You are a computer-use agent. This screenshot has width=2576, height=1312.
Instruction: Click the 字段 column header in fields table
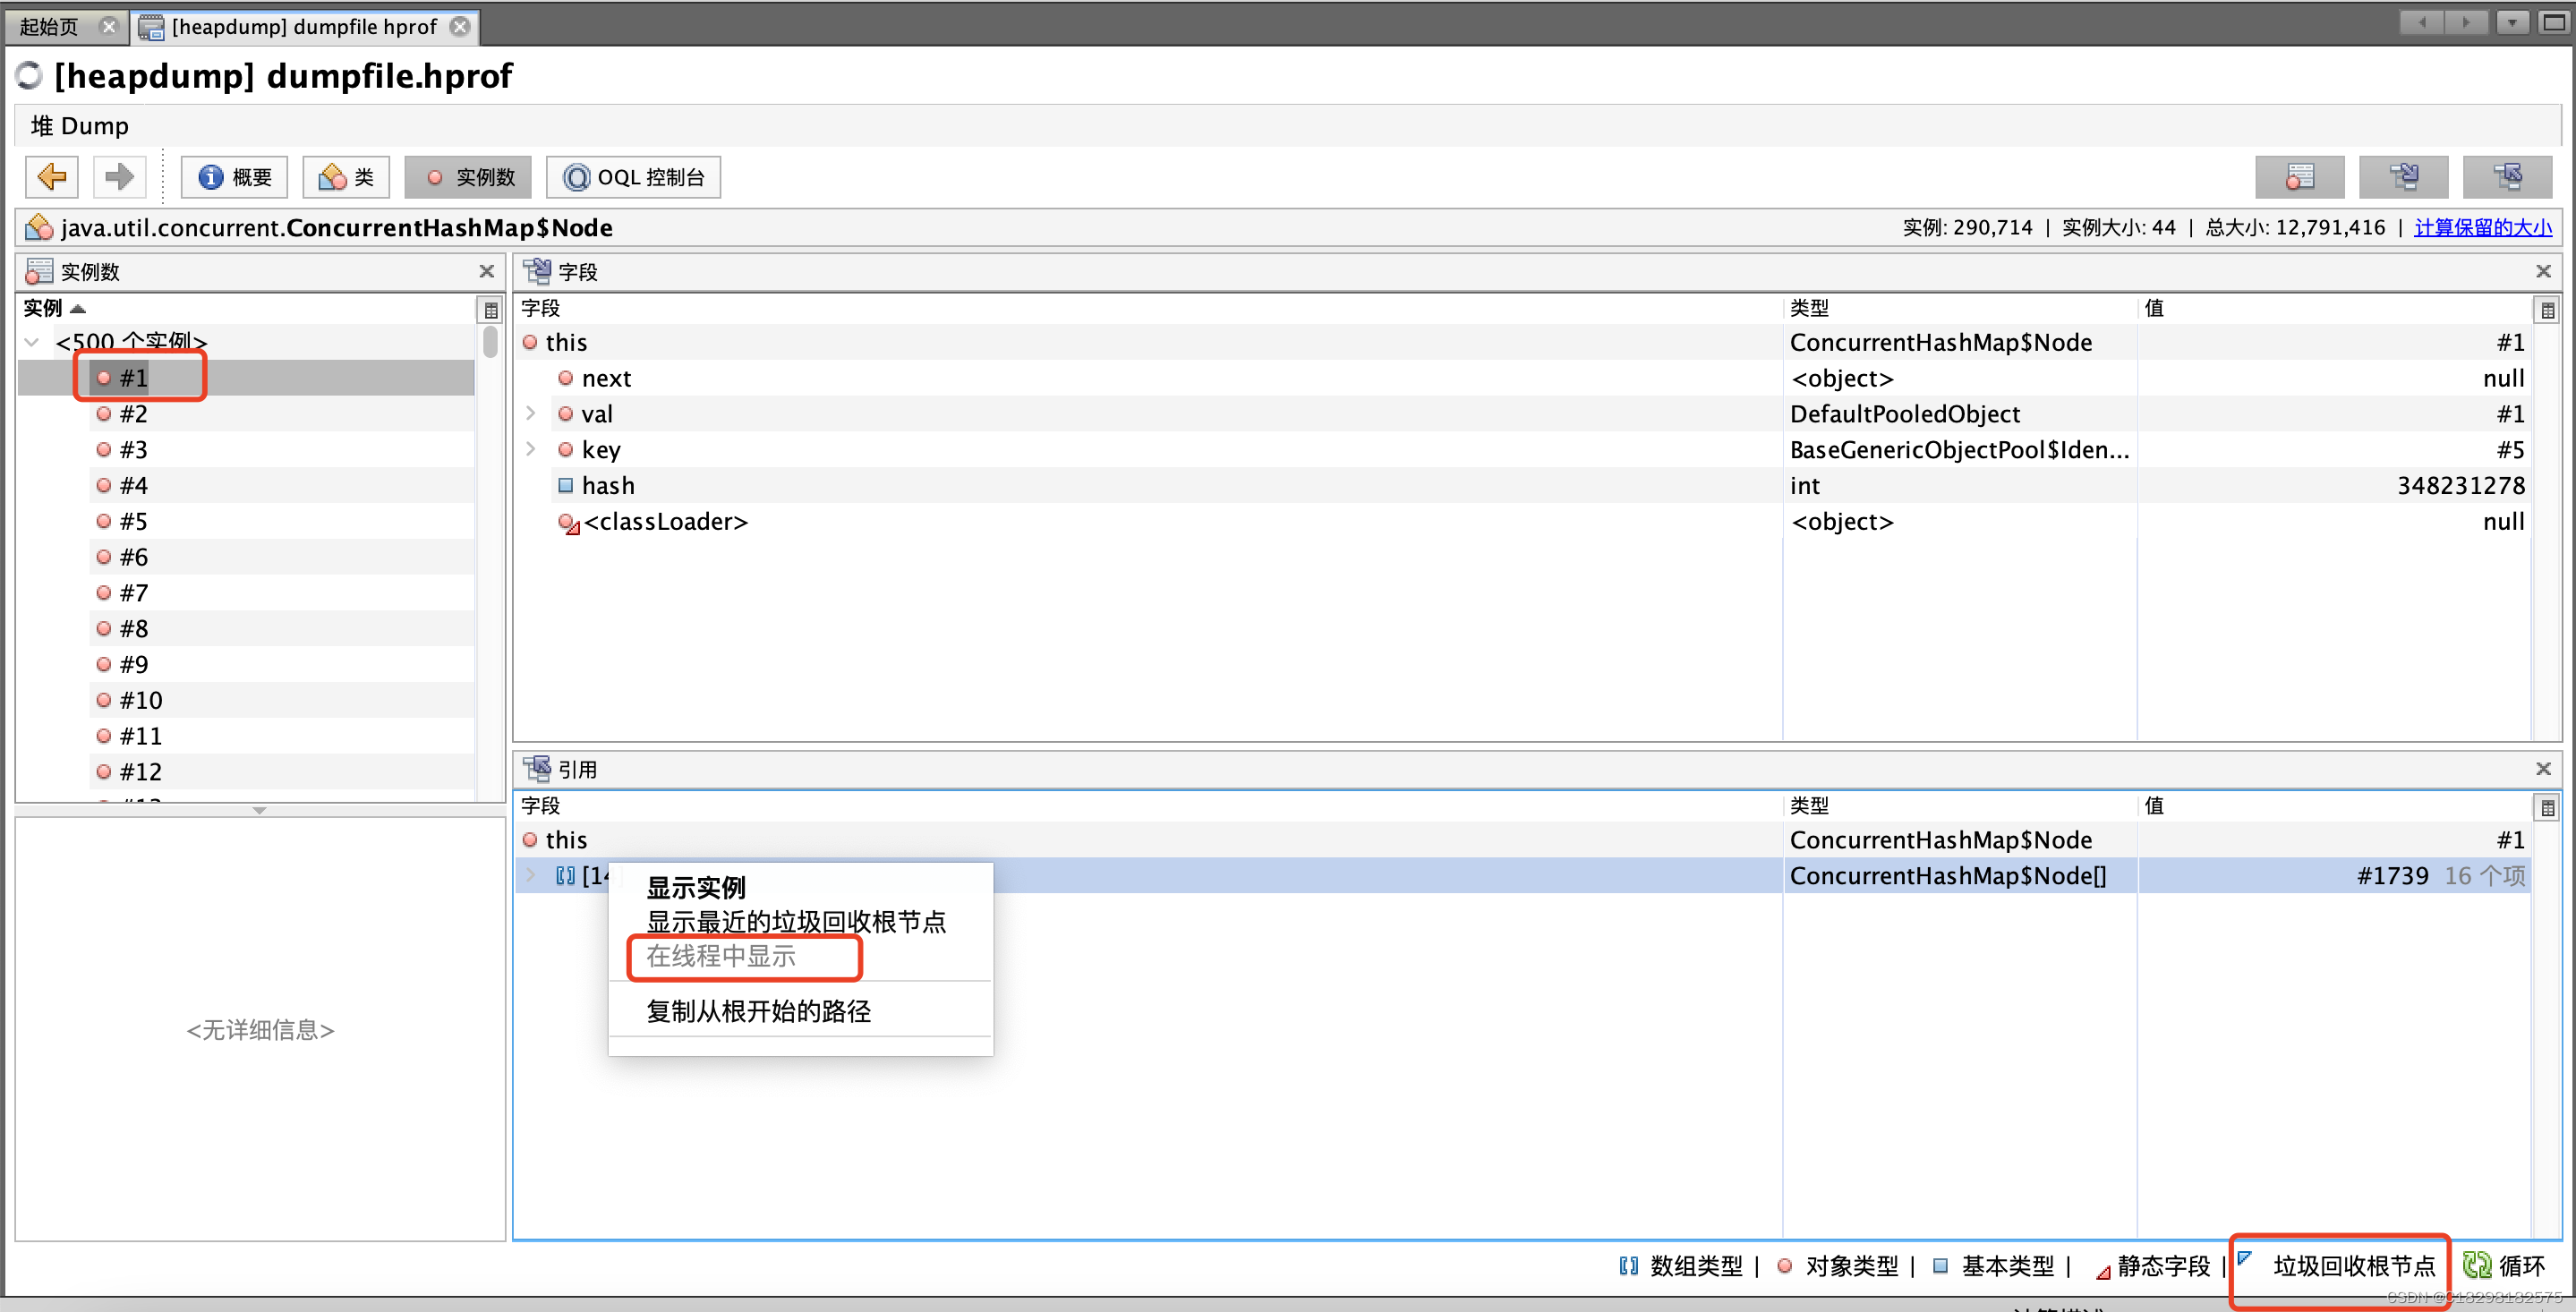[1148, 308]
